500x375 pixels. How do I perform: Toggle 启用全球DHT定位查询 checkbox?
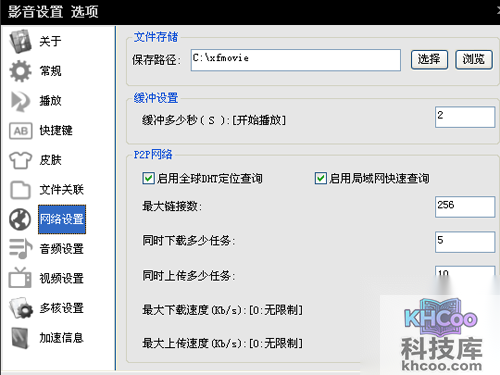(148, 178)
